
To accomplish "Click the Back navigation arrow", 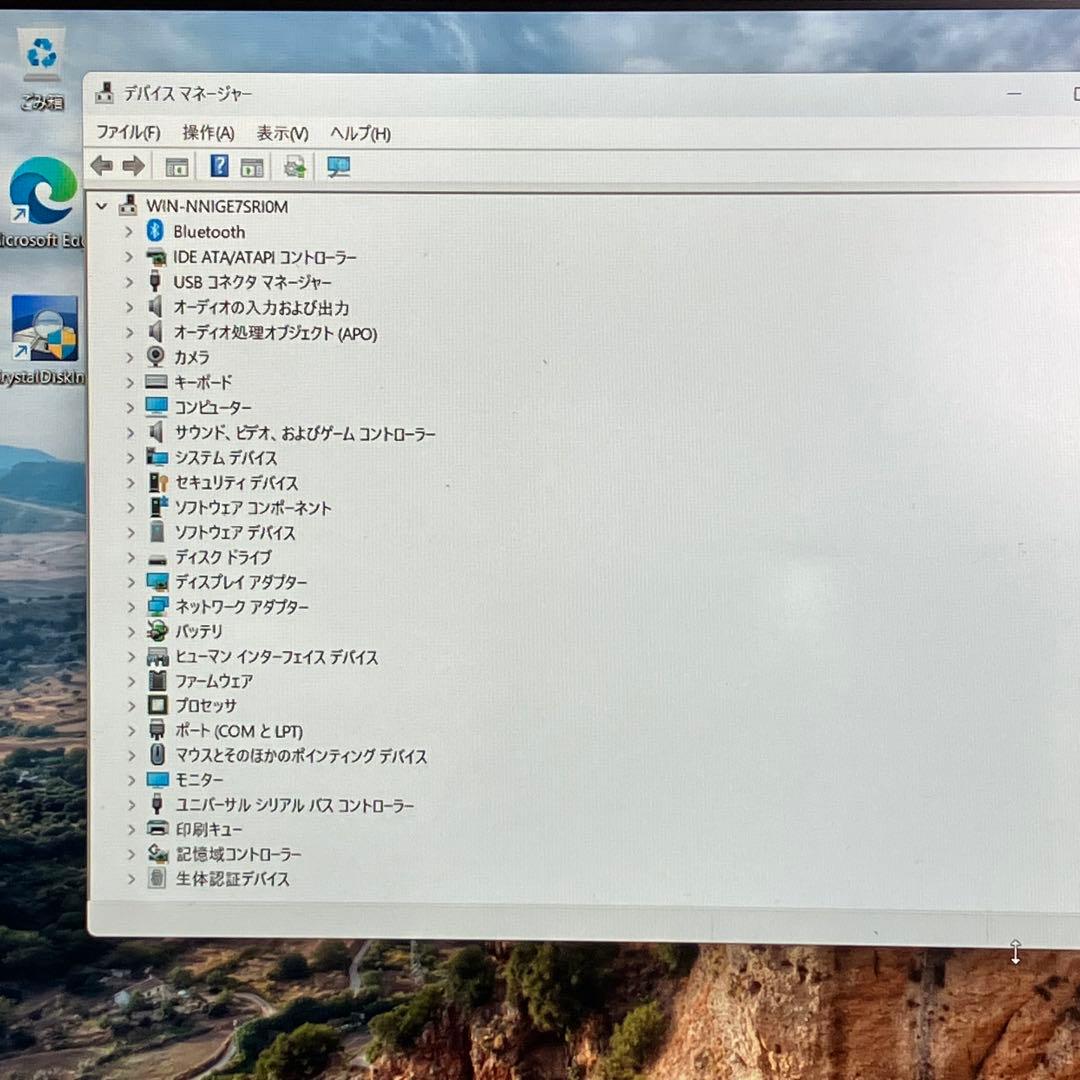I will pos(100,166).
